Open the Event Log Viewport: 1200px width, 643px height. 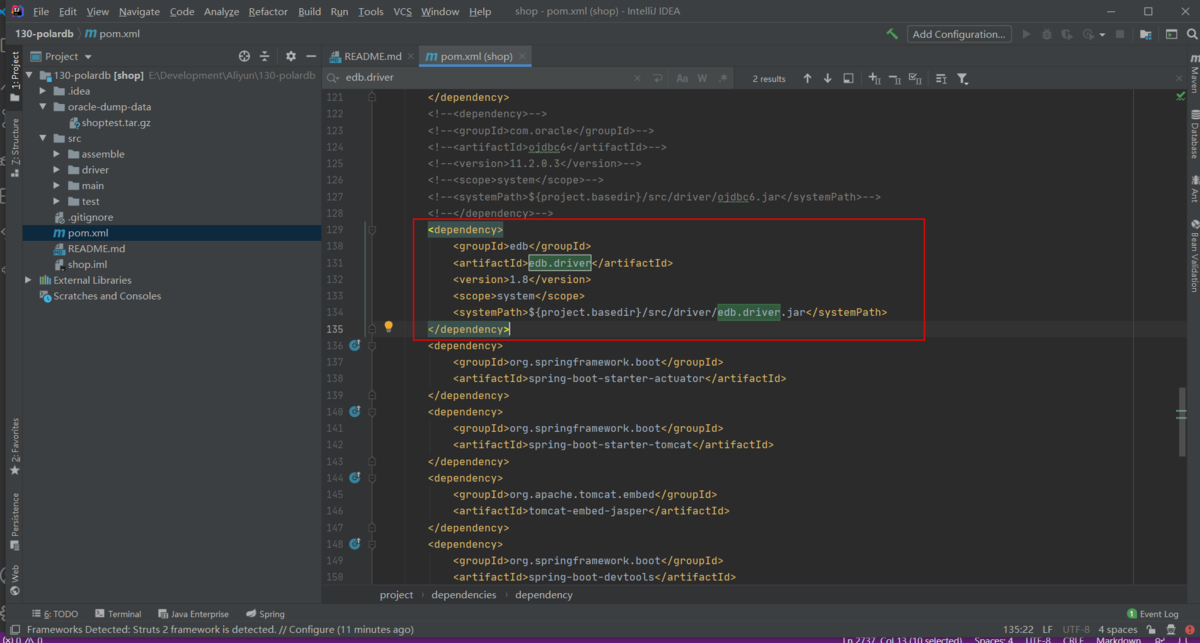point(1153,614)
